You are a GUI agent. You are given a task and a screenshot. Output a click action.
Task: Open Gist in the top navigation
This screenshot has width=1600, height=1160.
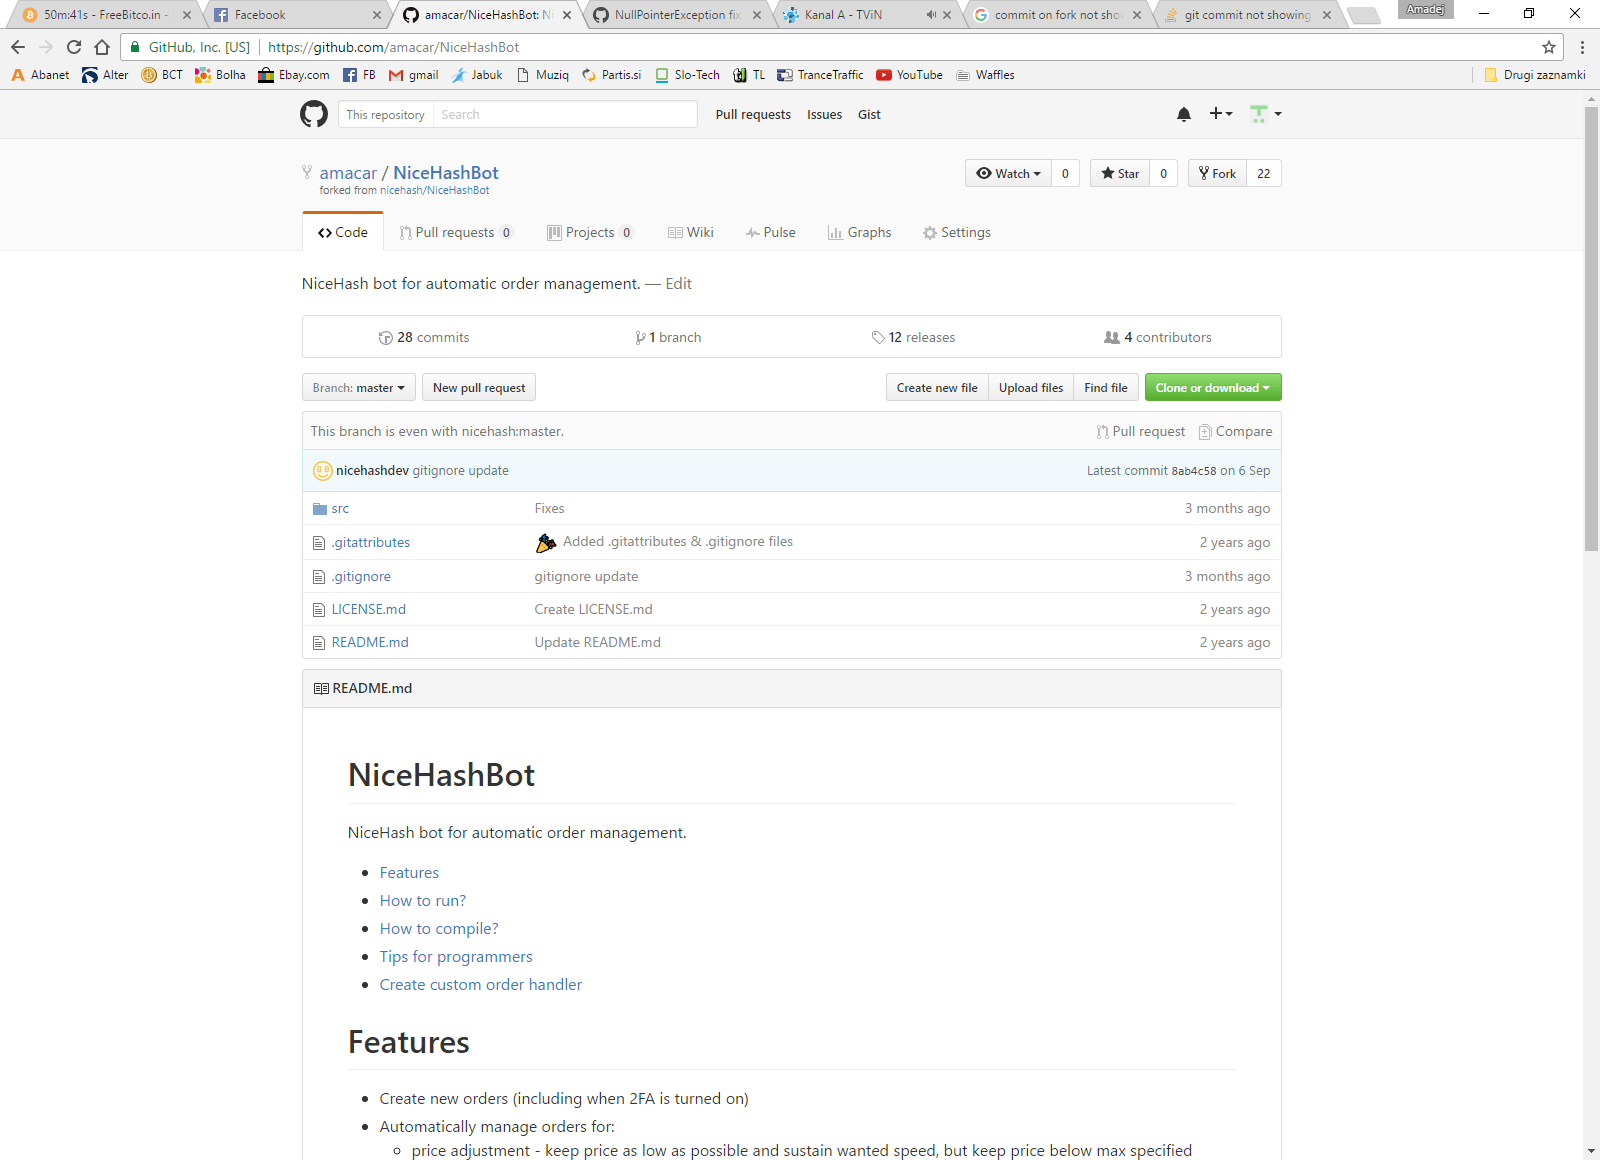[869, 115]
